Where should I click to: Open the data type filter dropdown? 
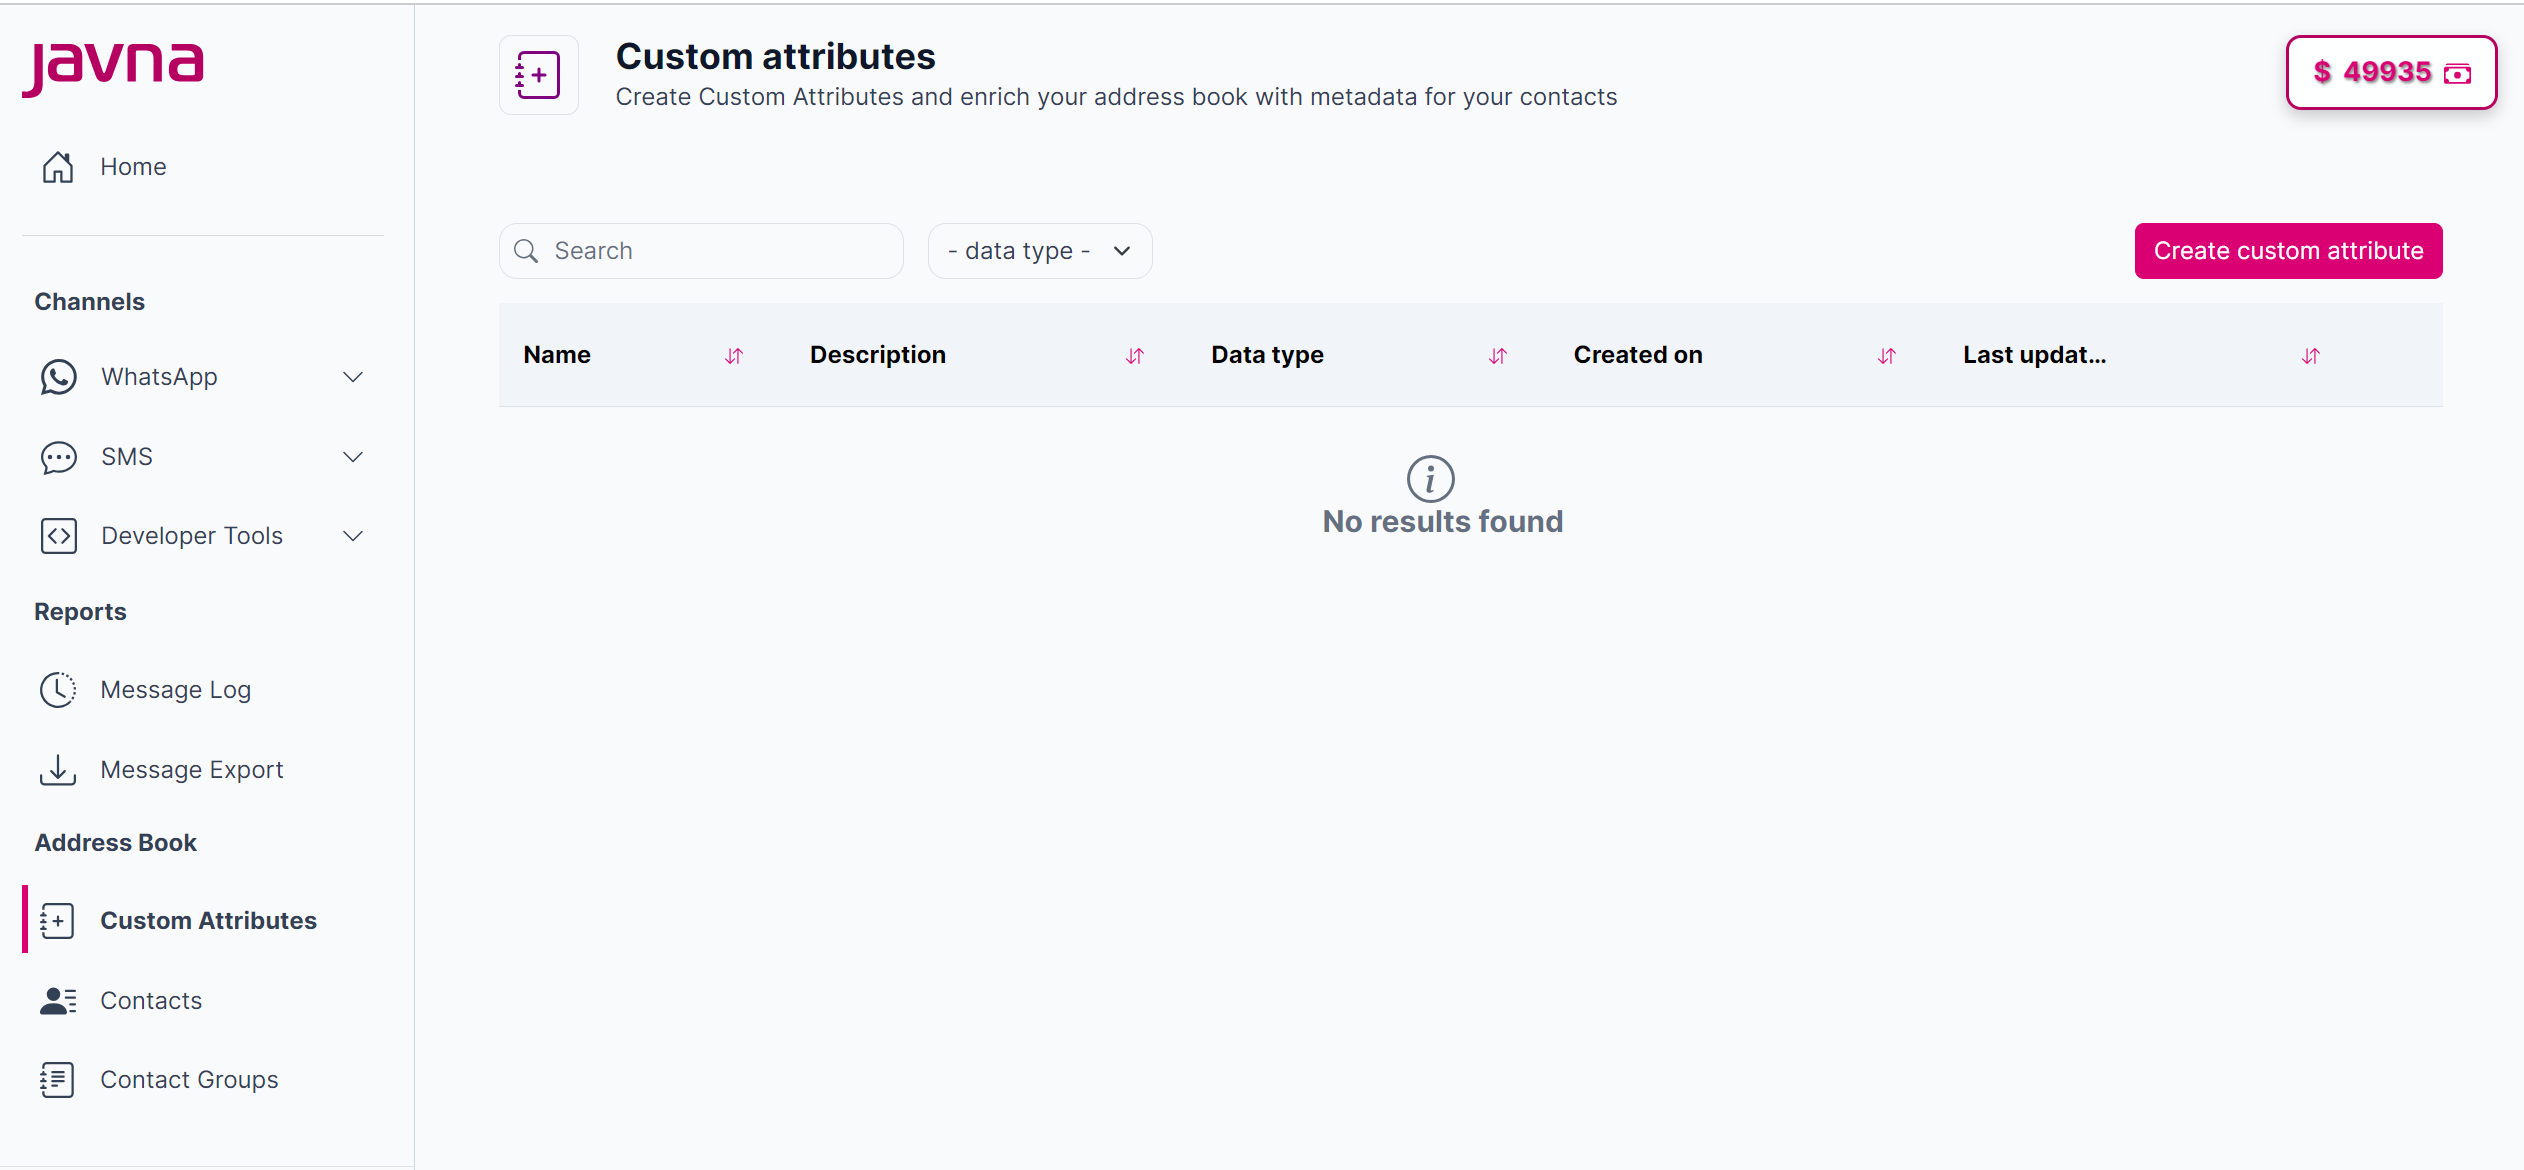pyautogui.click(x=1039, y=251)
